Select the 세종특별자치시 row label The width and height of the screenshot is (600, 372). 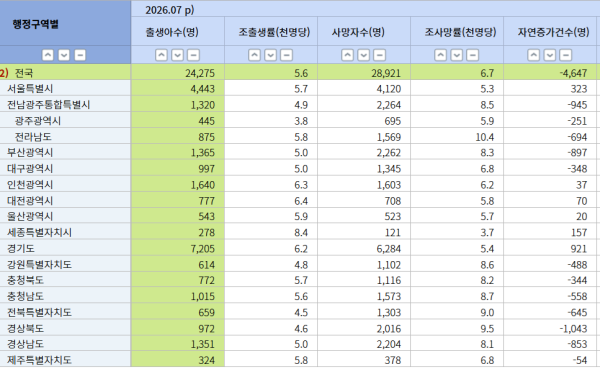pos(39,233)
